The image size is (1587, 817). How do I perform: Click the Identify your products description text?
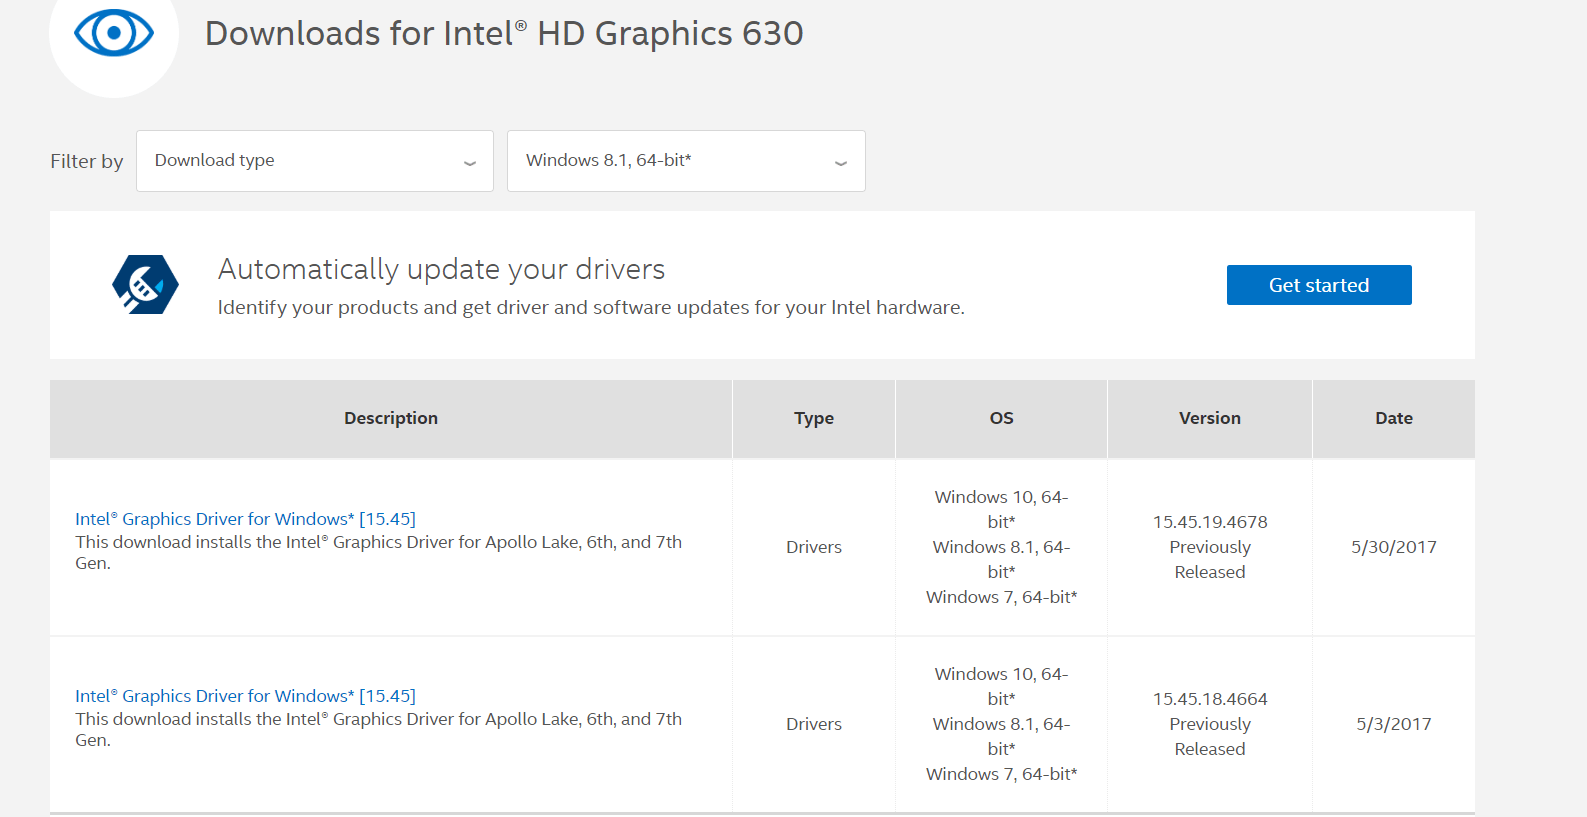(591, 308)
